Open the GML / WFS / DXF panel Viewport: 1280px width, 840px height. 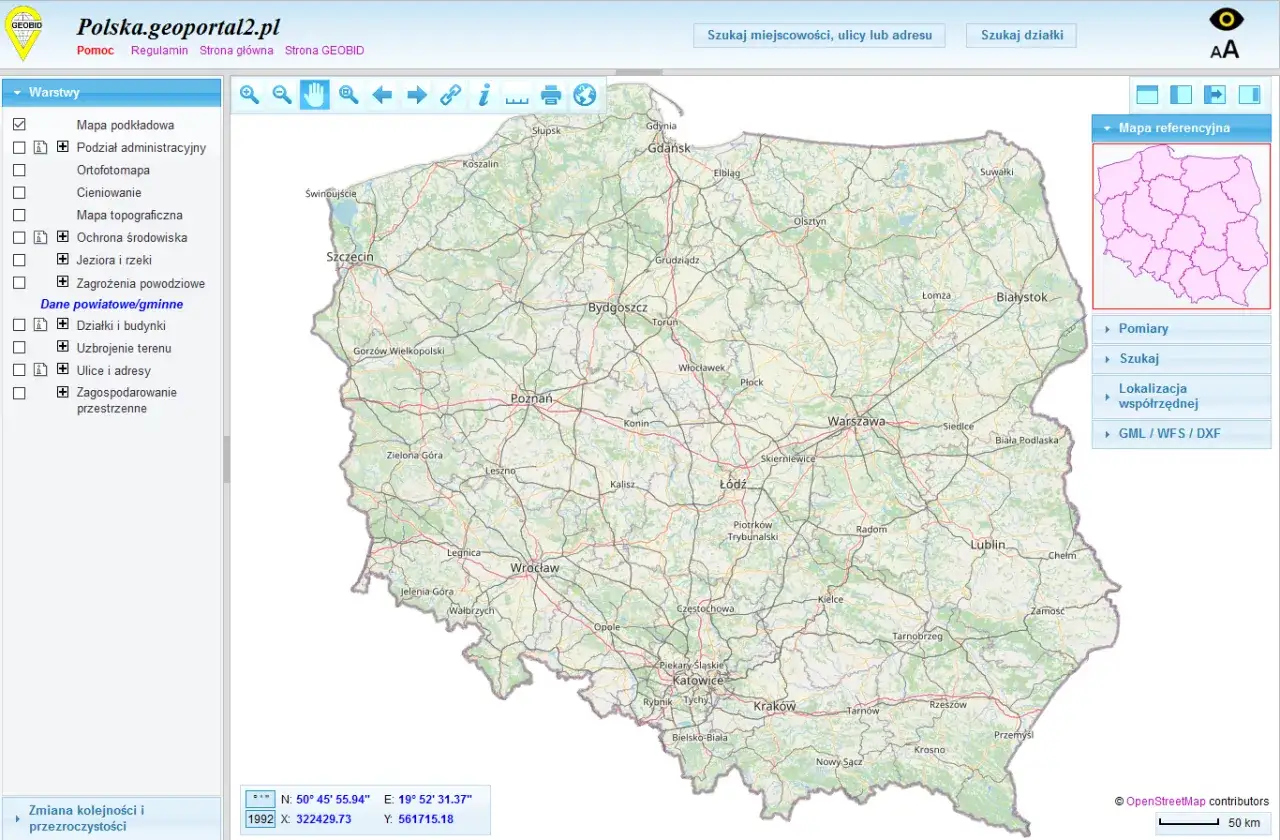coord(1181,434)
